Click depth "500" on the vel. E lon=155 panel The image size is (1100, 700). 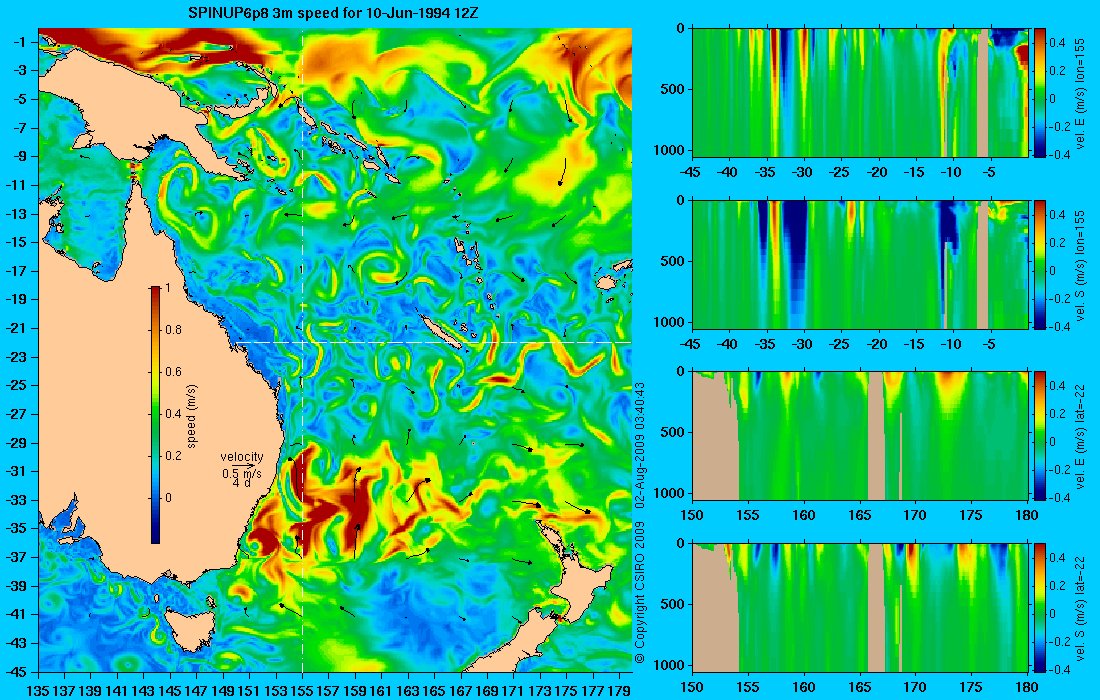click(674, 89)
